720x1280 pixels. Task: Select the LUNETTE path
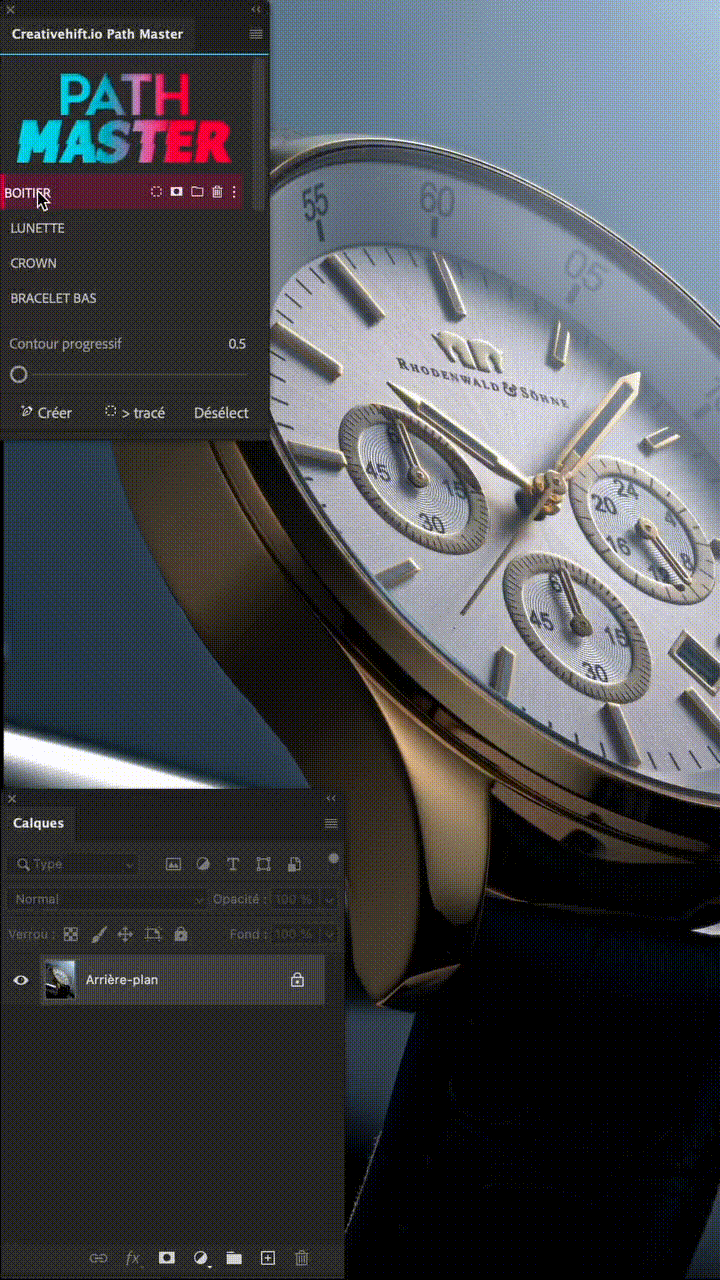(x=37, y=228)
